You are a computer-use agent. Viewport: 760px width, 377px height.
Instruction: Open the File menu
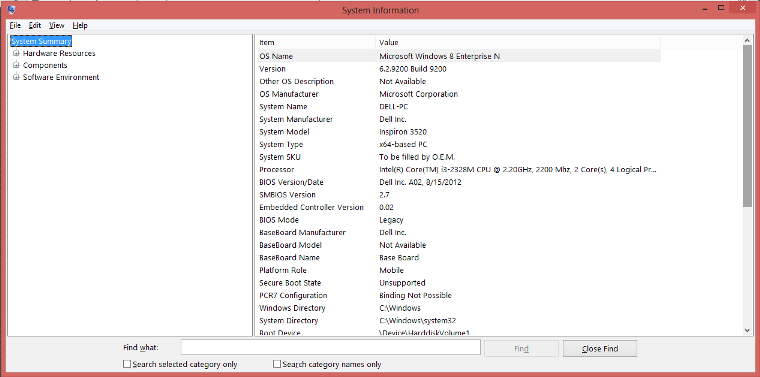pos(15,26)
